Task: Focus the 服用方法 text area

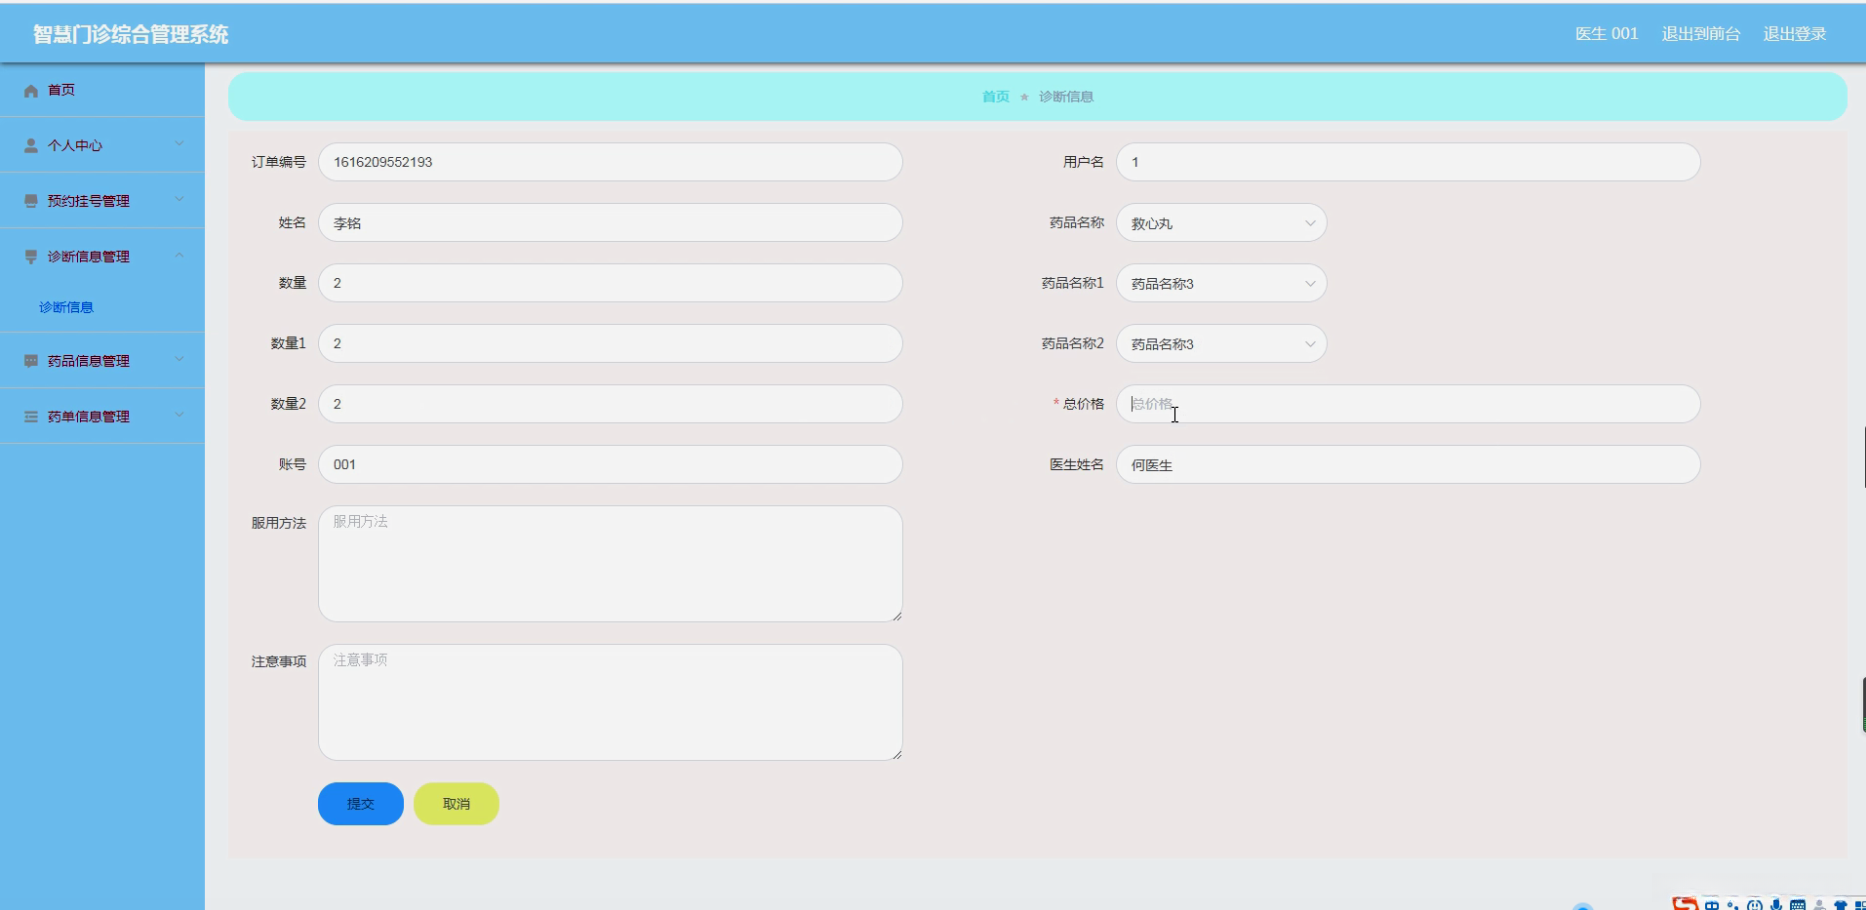Action: (610, 564)
